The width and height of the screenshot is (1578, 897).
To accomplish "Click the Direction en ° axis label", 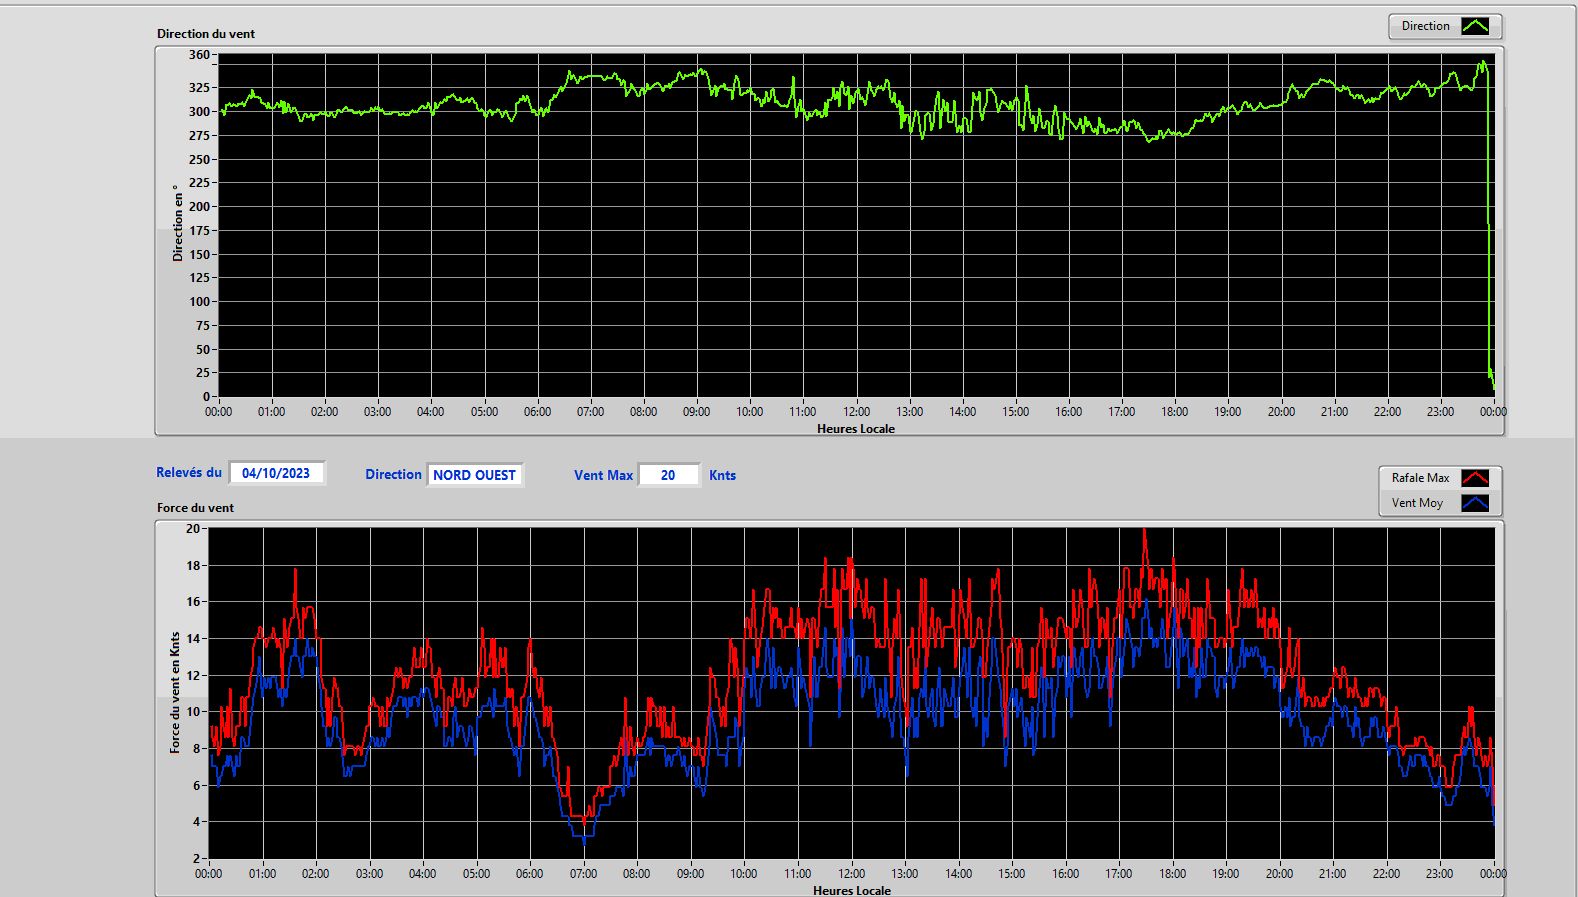I will (x=178, y=223).
